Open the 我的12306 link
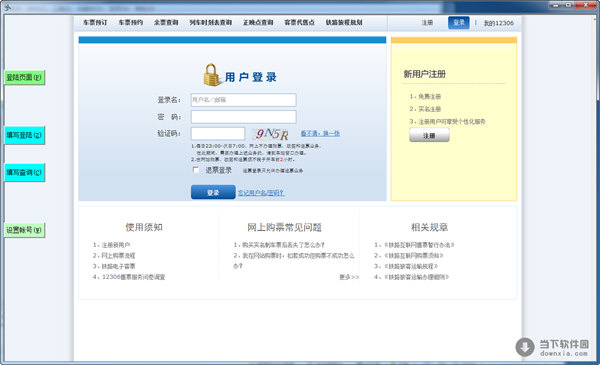 (499, 23)
